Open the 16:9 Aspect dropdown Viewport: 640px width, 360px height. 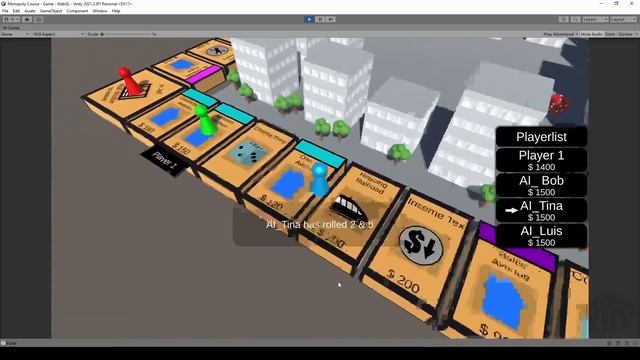58,34
